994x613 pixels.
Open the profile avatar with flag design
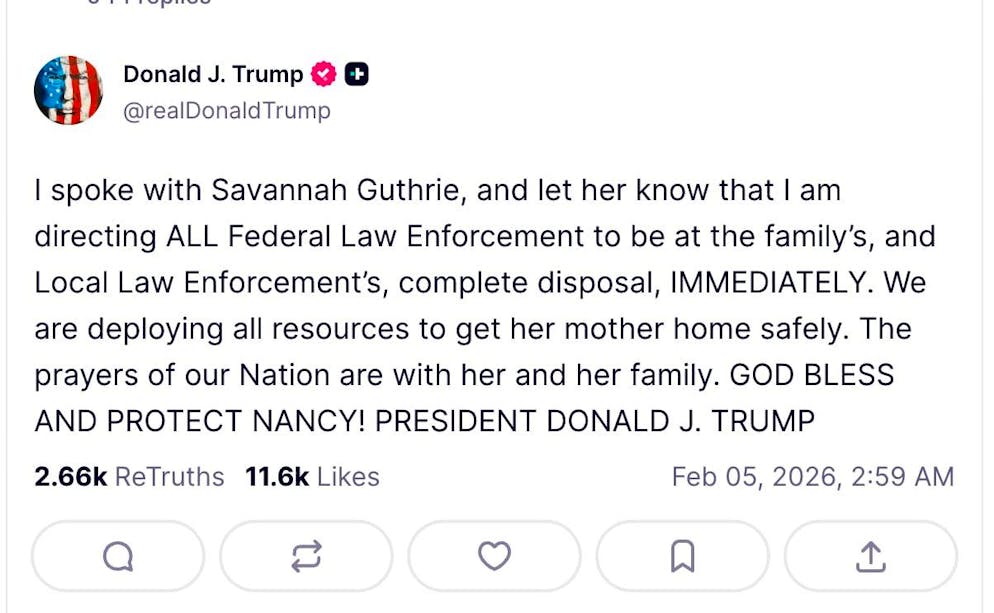pos(68,90)
